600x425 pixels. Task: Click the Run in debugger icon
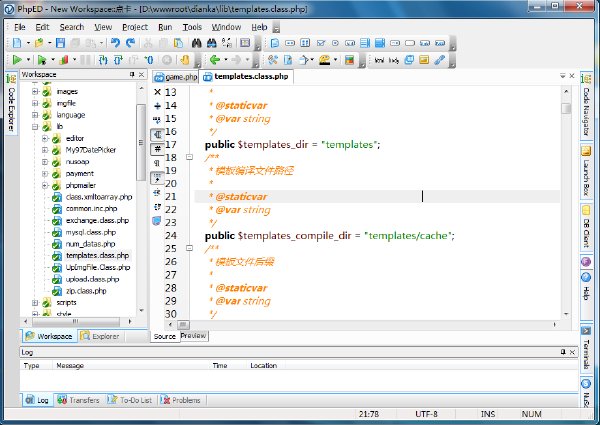point(42,60)
